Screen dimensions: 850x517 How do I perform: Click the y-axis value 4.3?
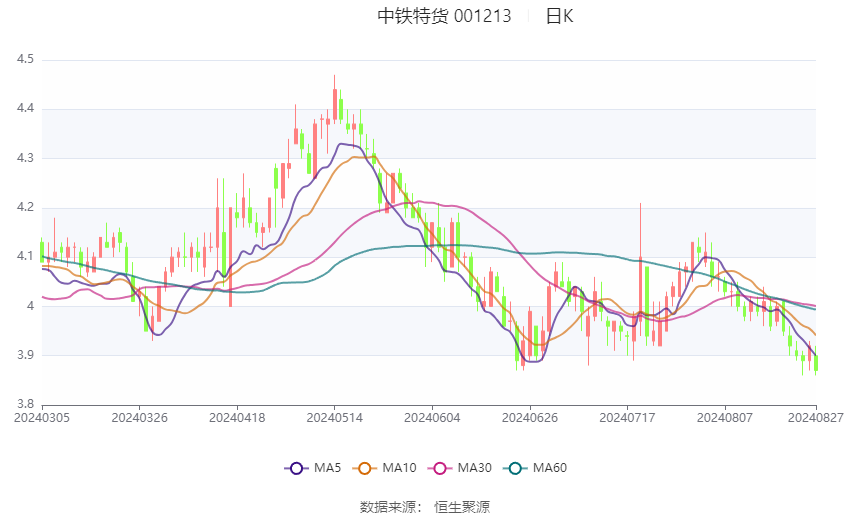[x=25, y=158]
